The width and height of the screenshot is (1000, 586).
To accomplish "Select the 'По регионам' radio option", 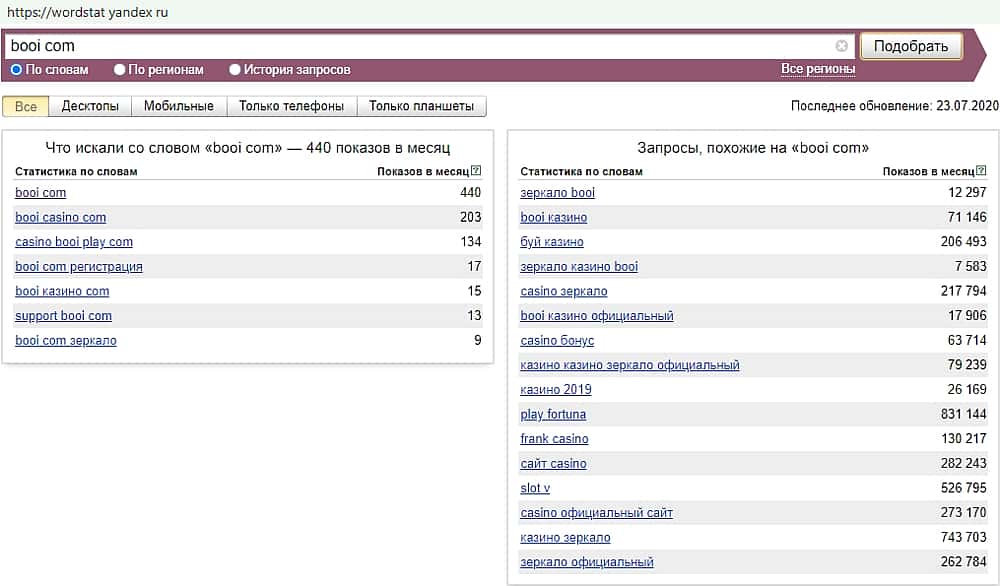I will pyautogui.click(x=120, y=70).
